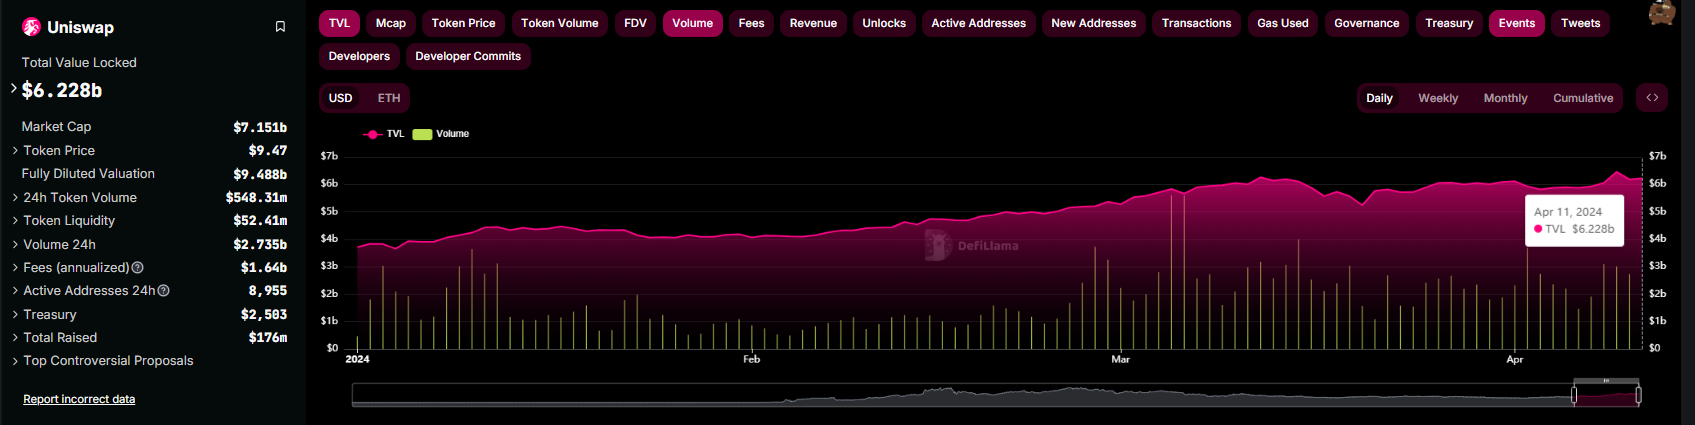Toggle the Governance chart metric
The image size is (1695, 425).
pos(1367,23)
